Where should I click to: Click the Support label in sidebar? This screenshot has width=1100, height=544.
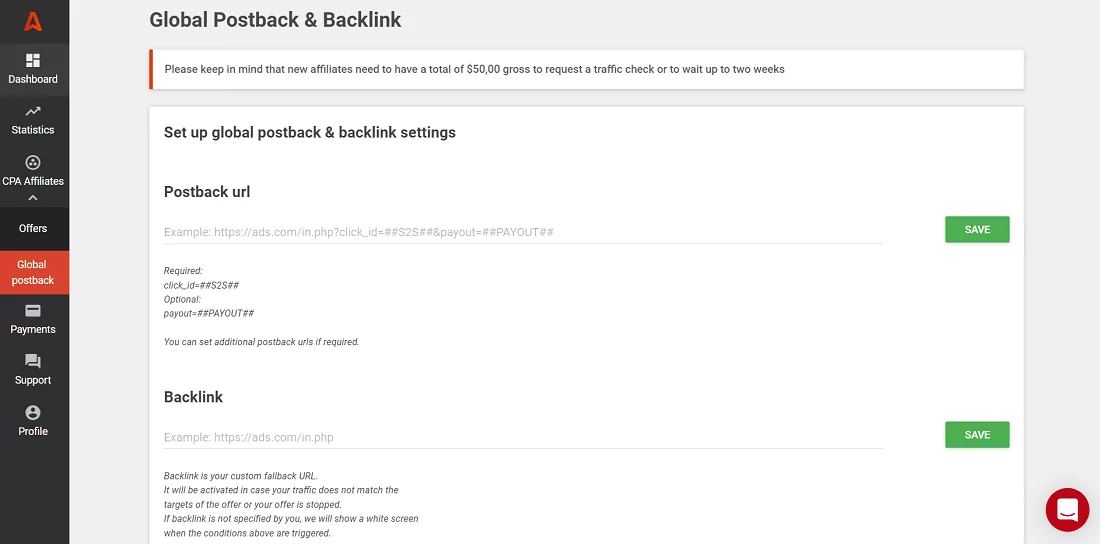[x=33, y=380]
